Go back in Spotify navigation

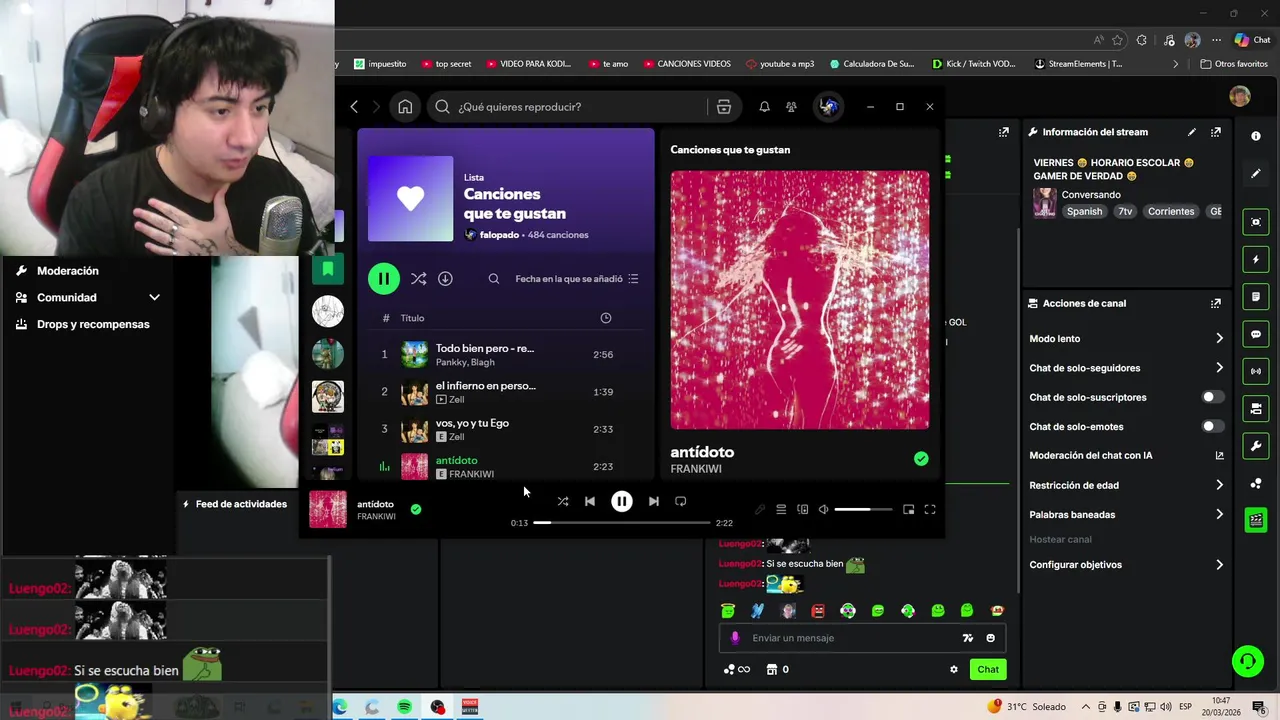click(354, 107)
